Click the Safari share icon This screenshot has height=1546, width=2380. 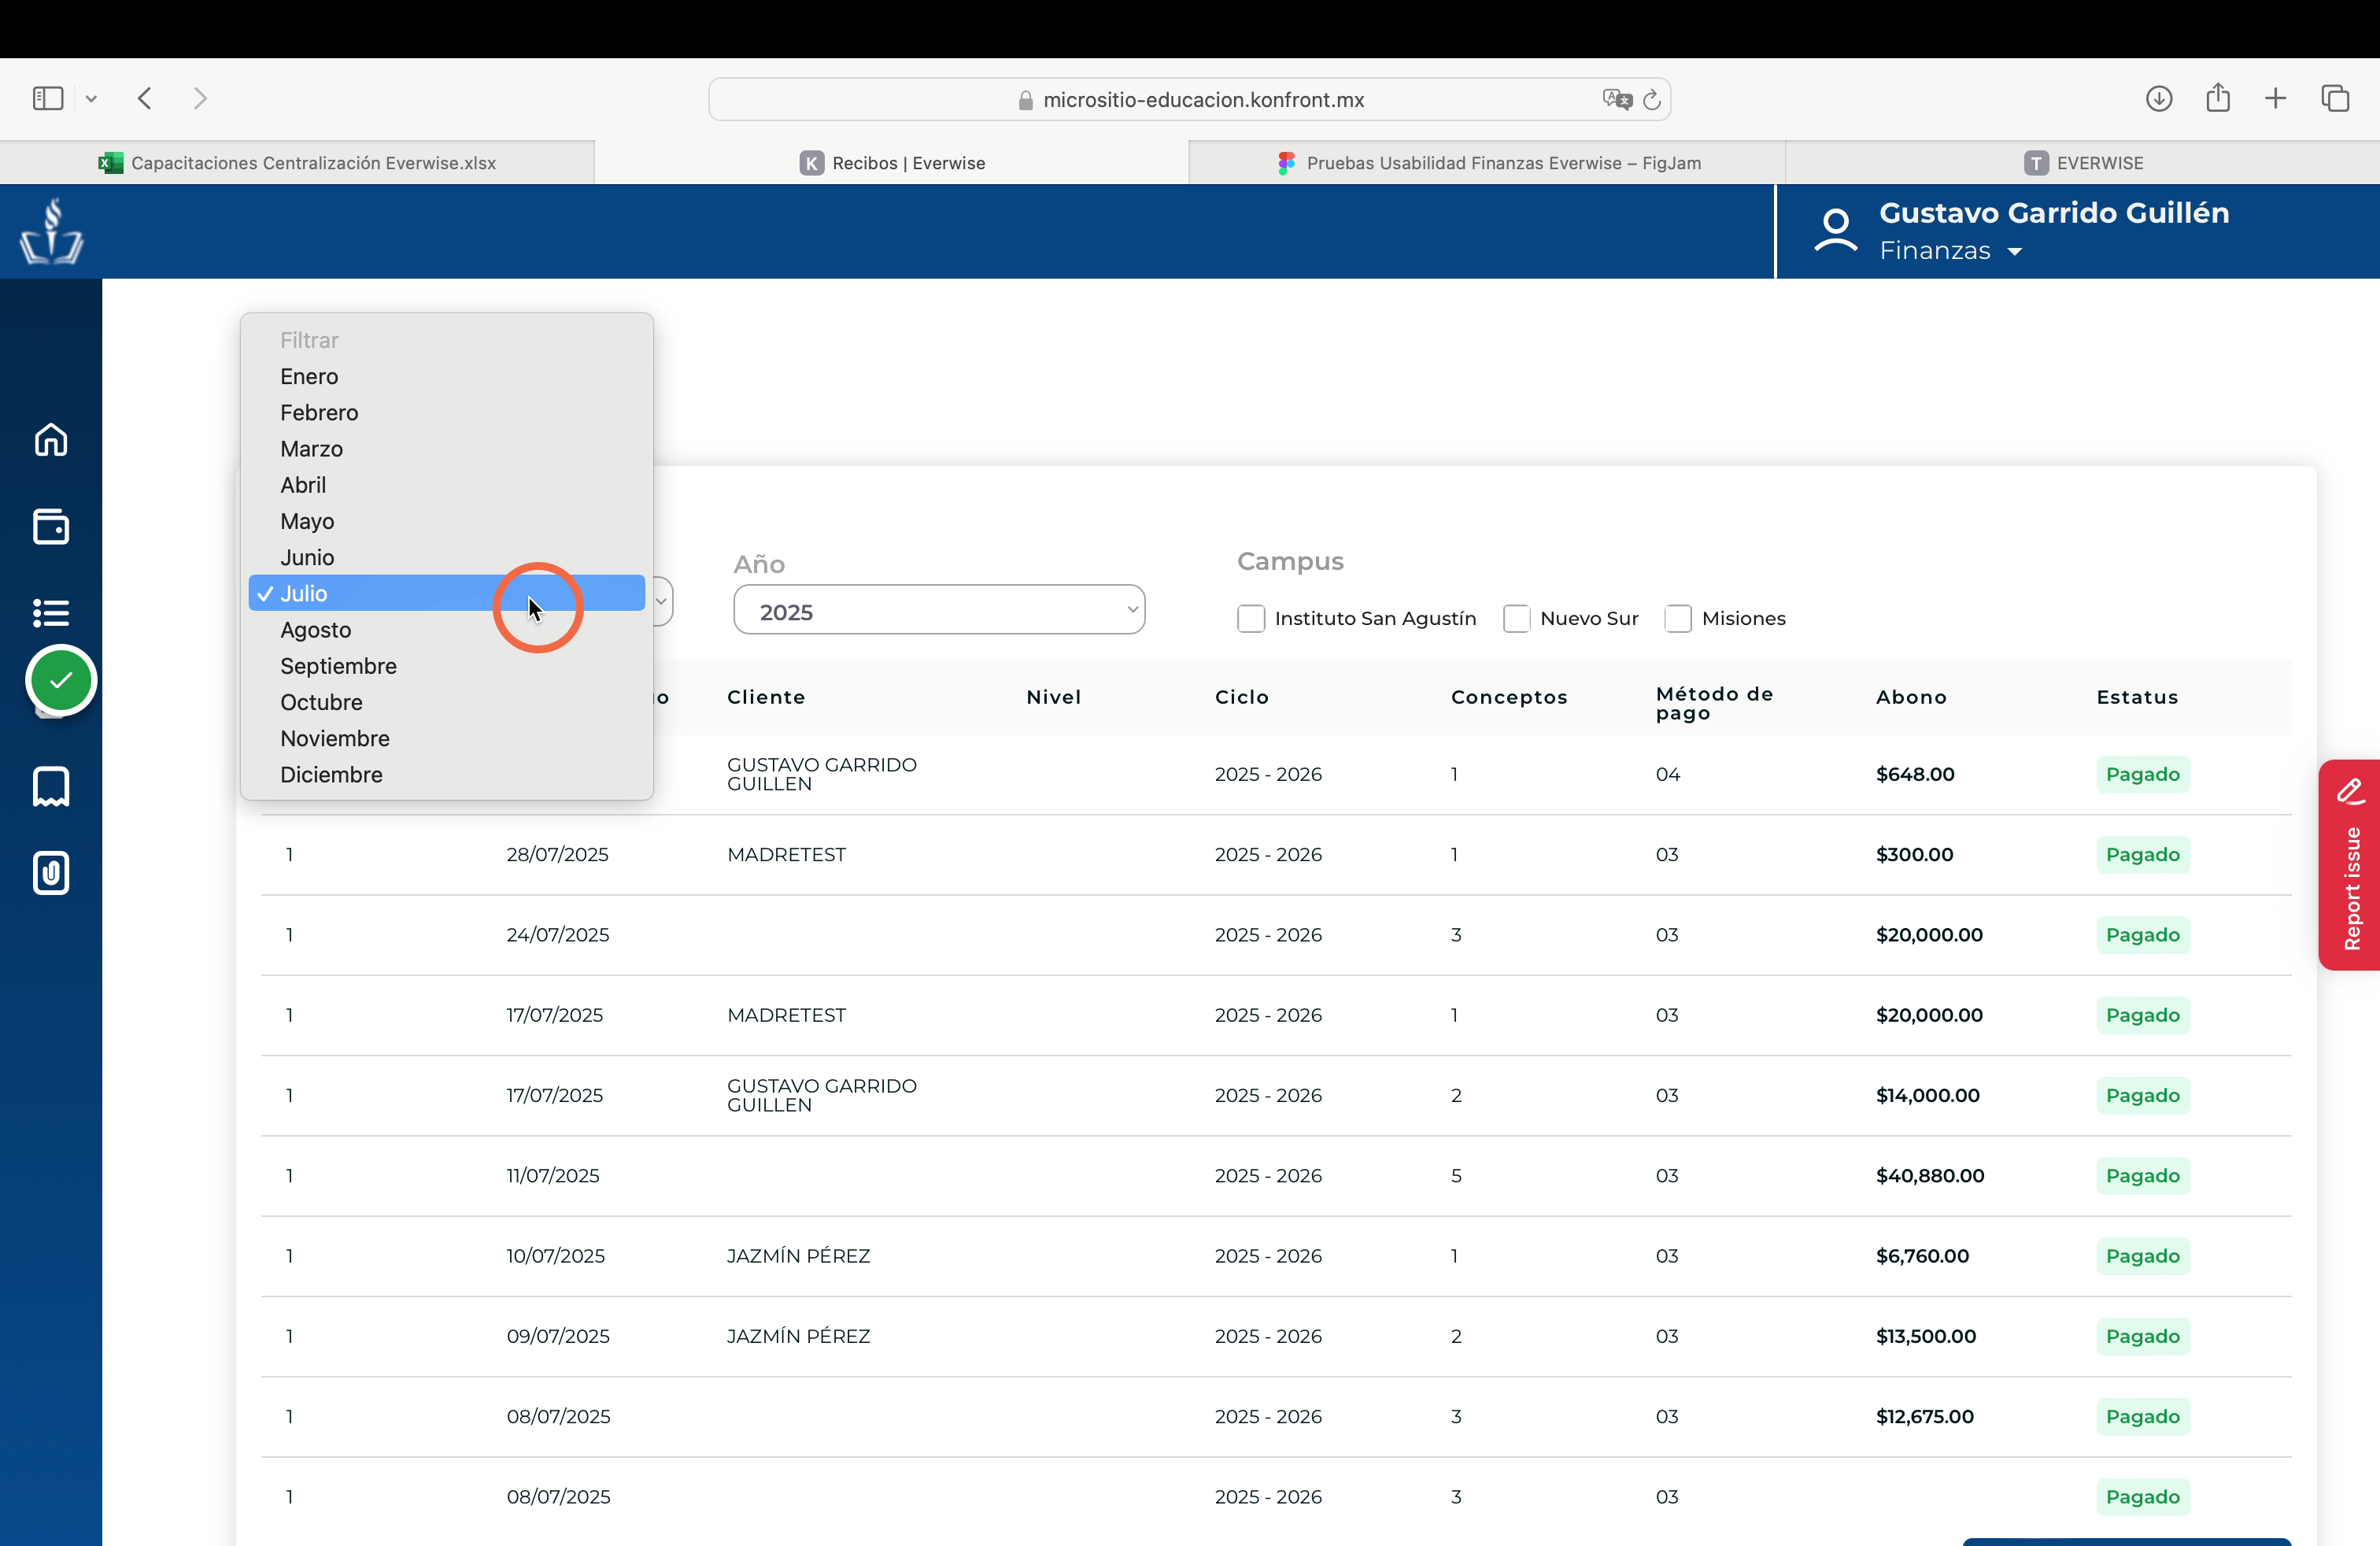[2218, 97]
